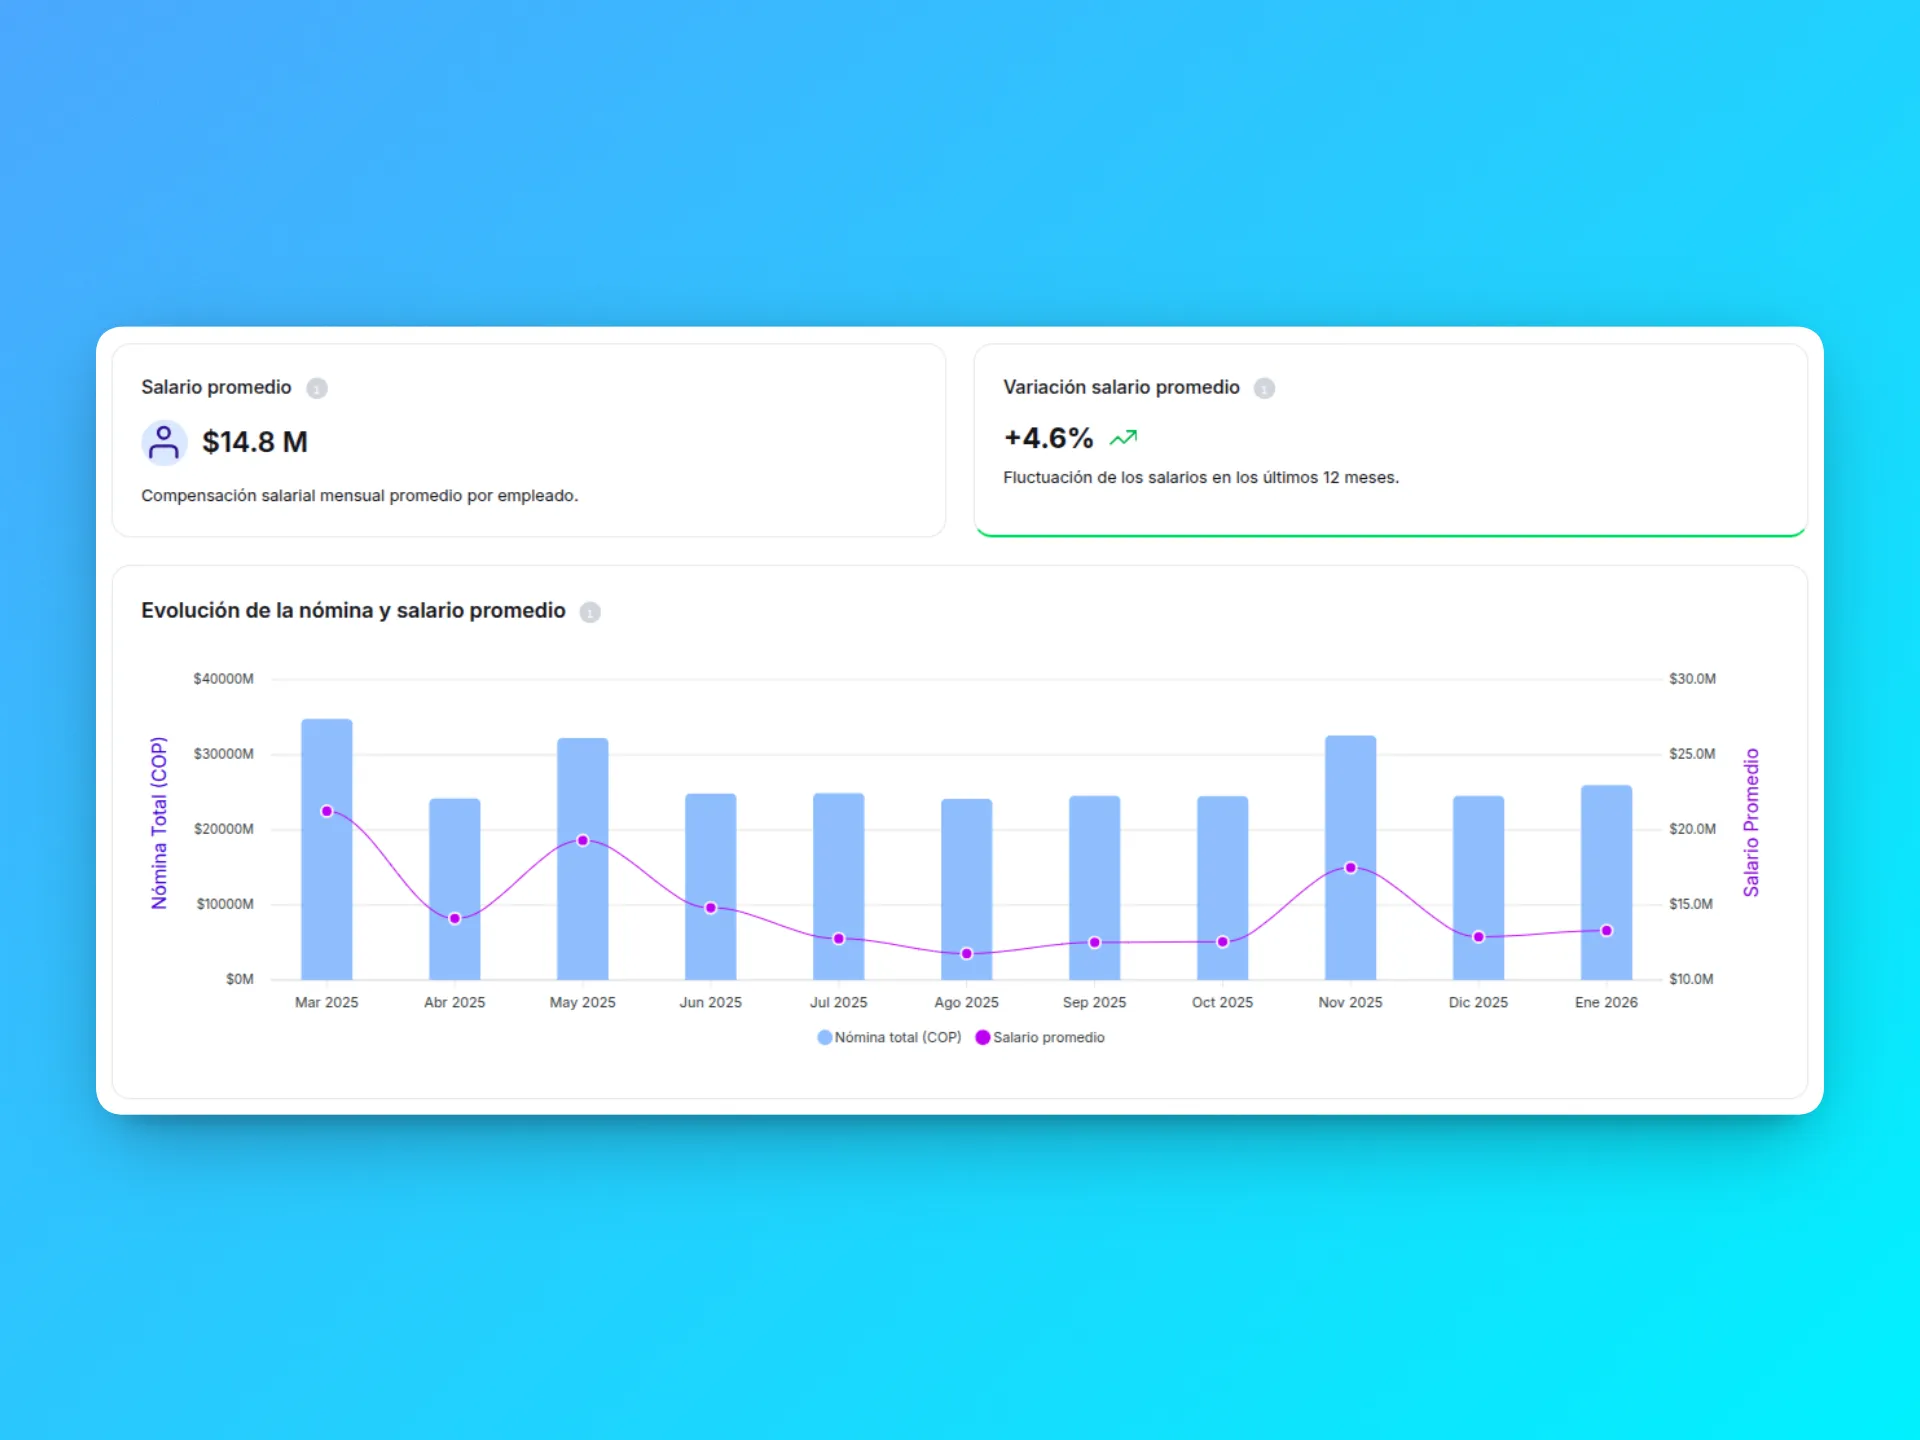Click info icon beside Salario promedio
The width and height of the screenshot is (1920, 1440).
pos(316,388)
